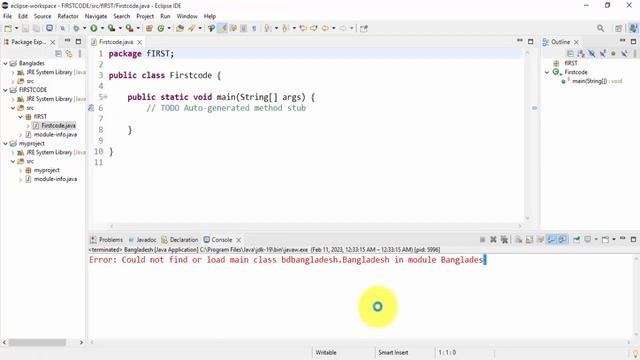Click the Search magnifier icon at top right

600,28
